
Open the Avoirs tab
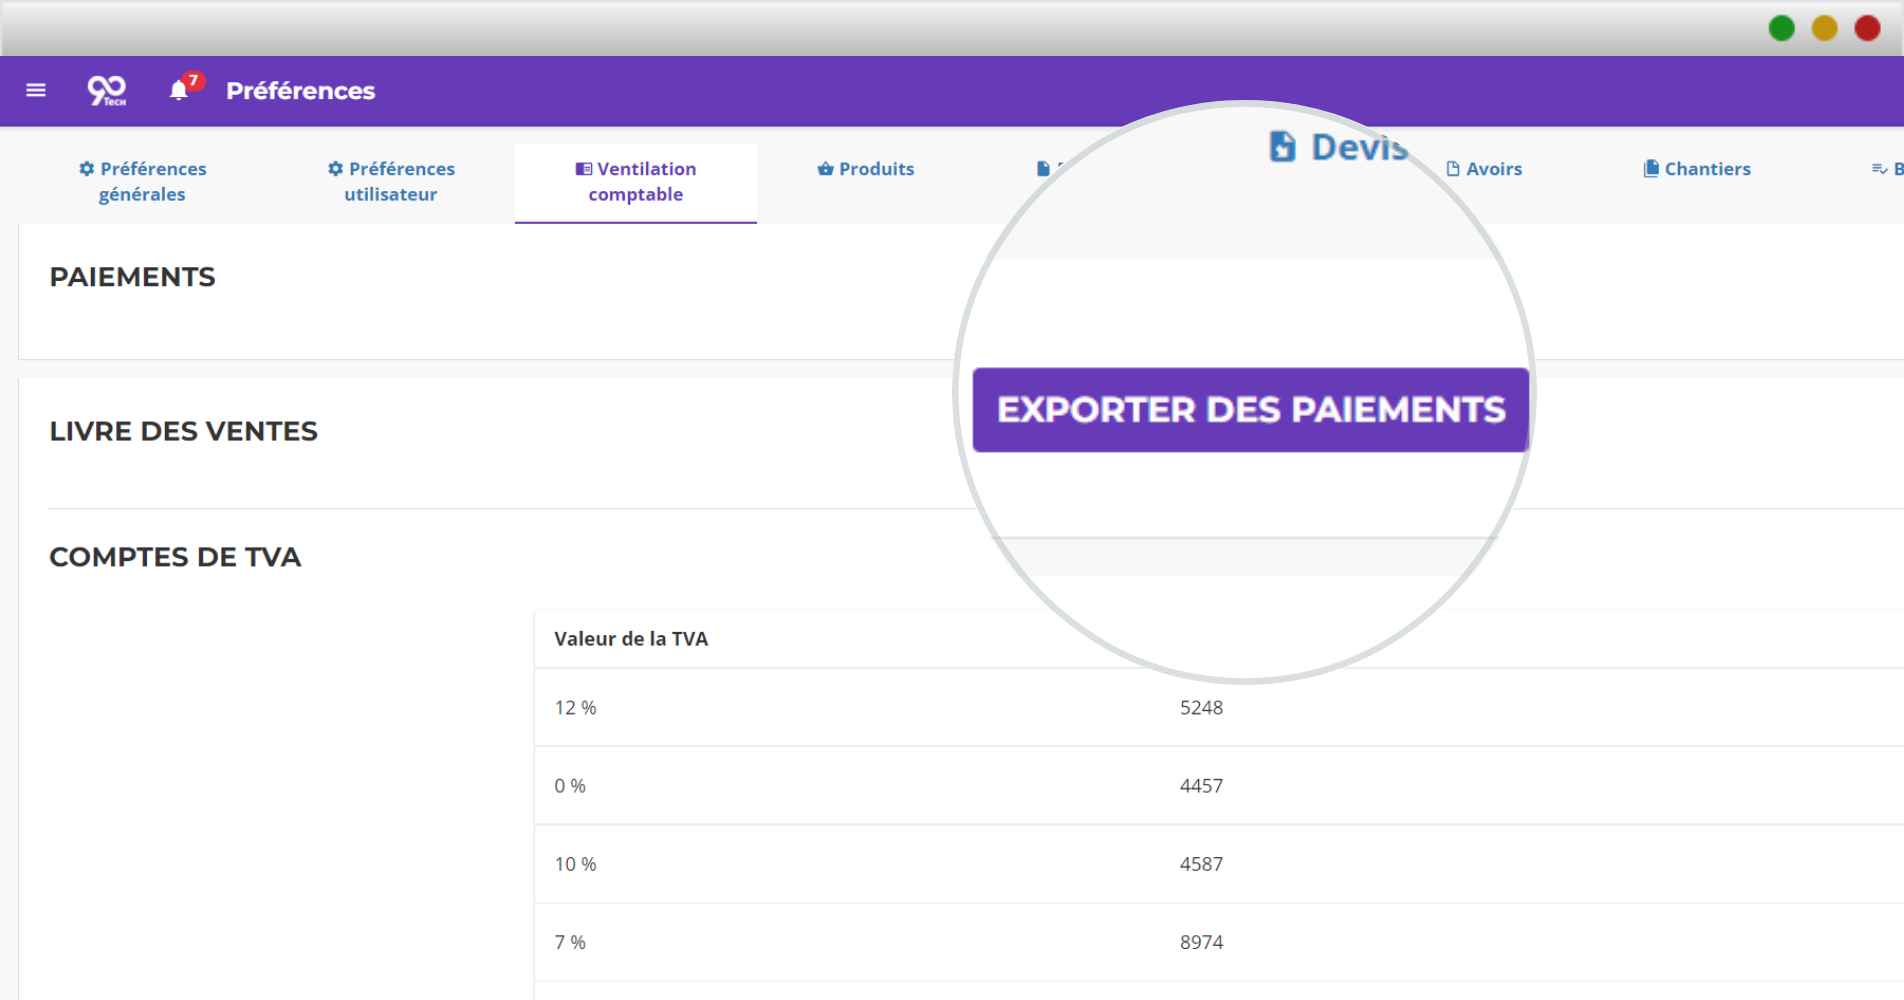coord(1485,169)
